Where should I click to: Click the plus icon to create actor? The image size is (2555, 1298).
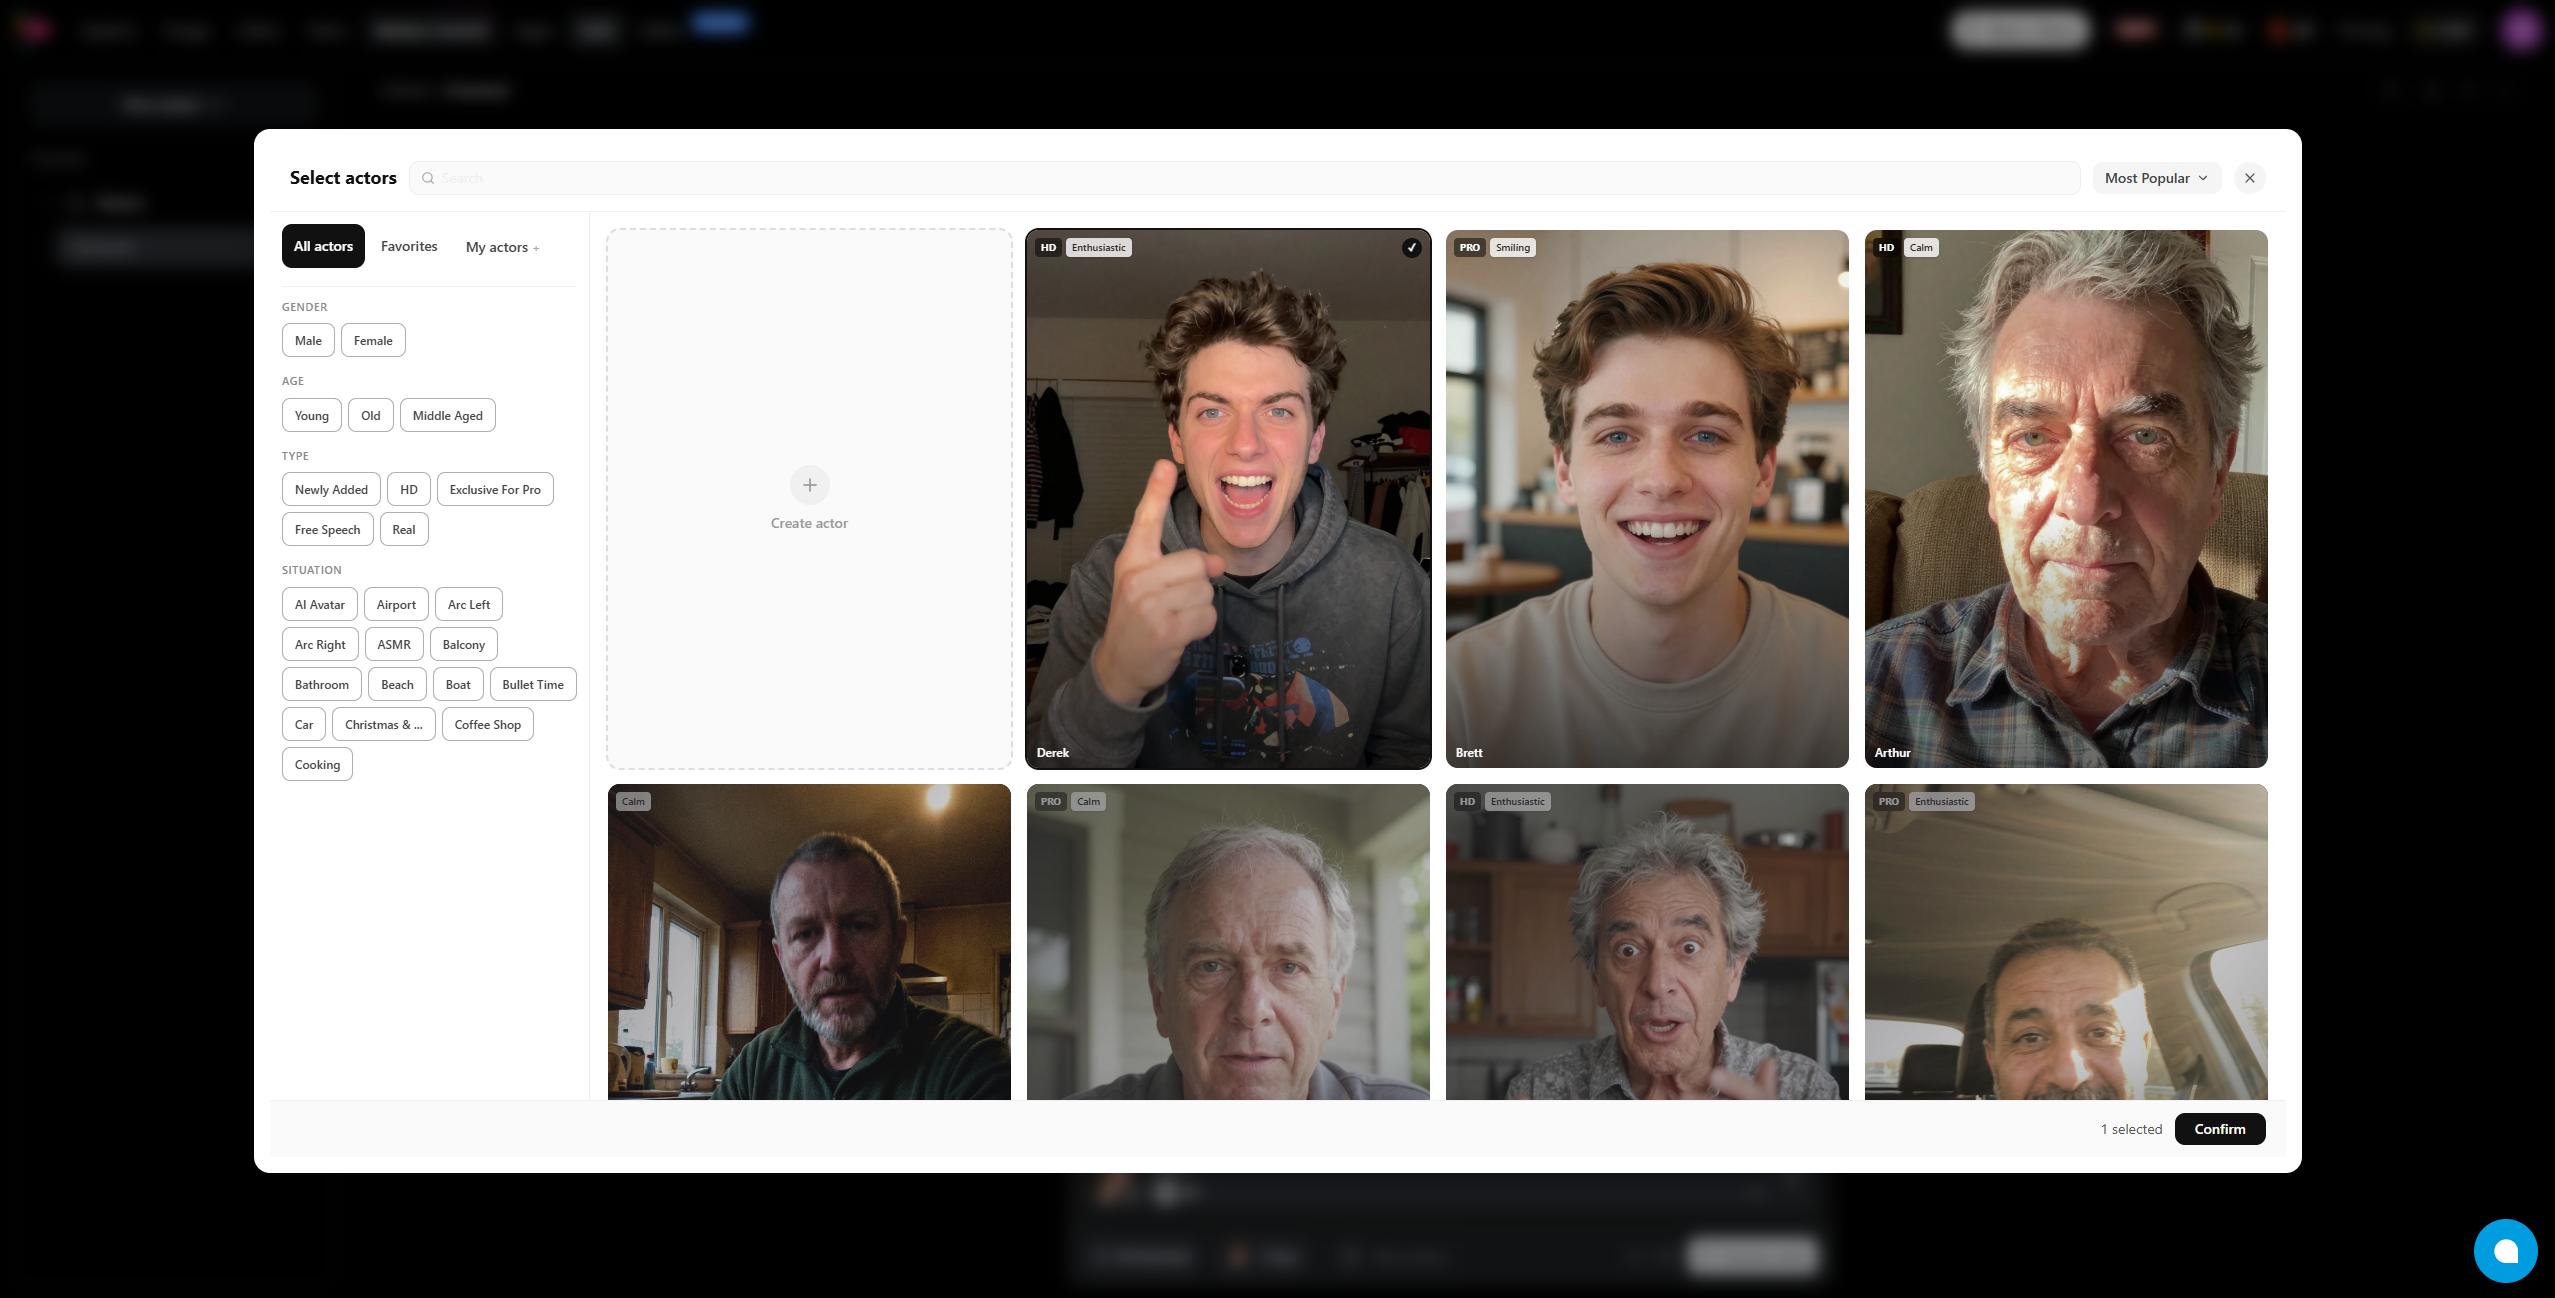click(809, 485)
